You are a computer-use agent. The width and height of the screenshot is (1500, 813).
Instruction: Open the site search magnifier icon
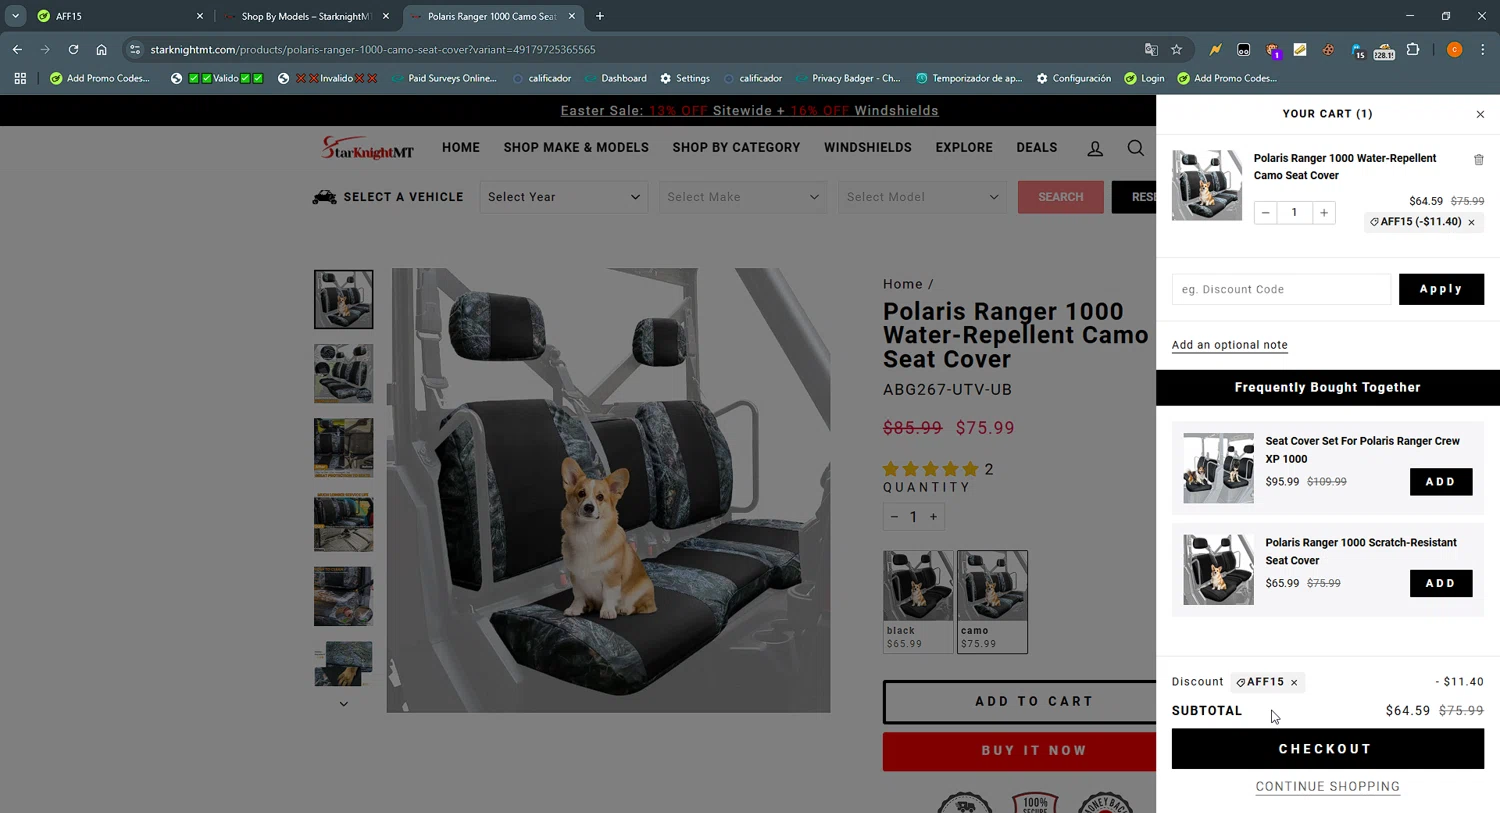(1135, 148)
